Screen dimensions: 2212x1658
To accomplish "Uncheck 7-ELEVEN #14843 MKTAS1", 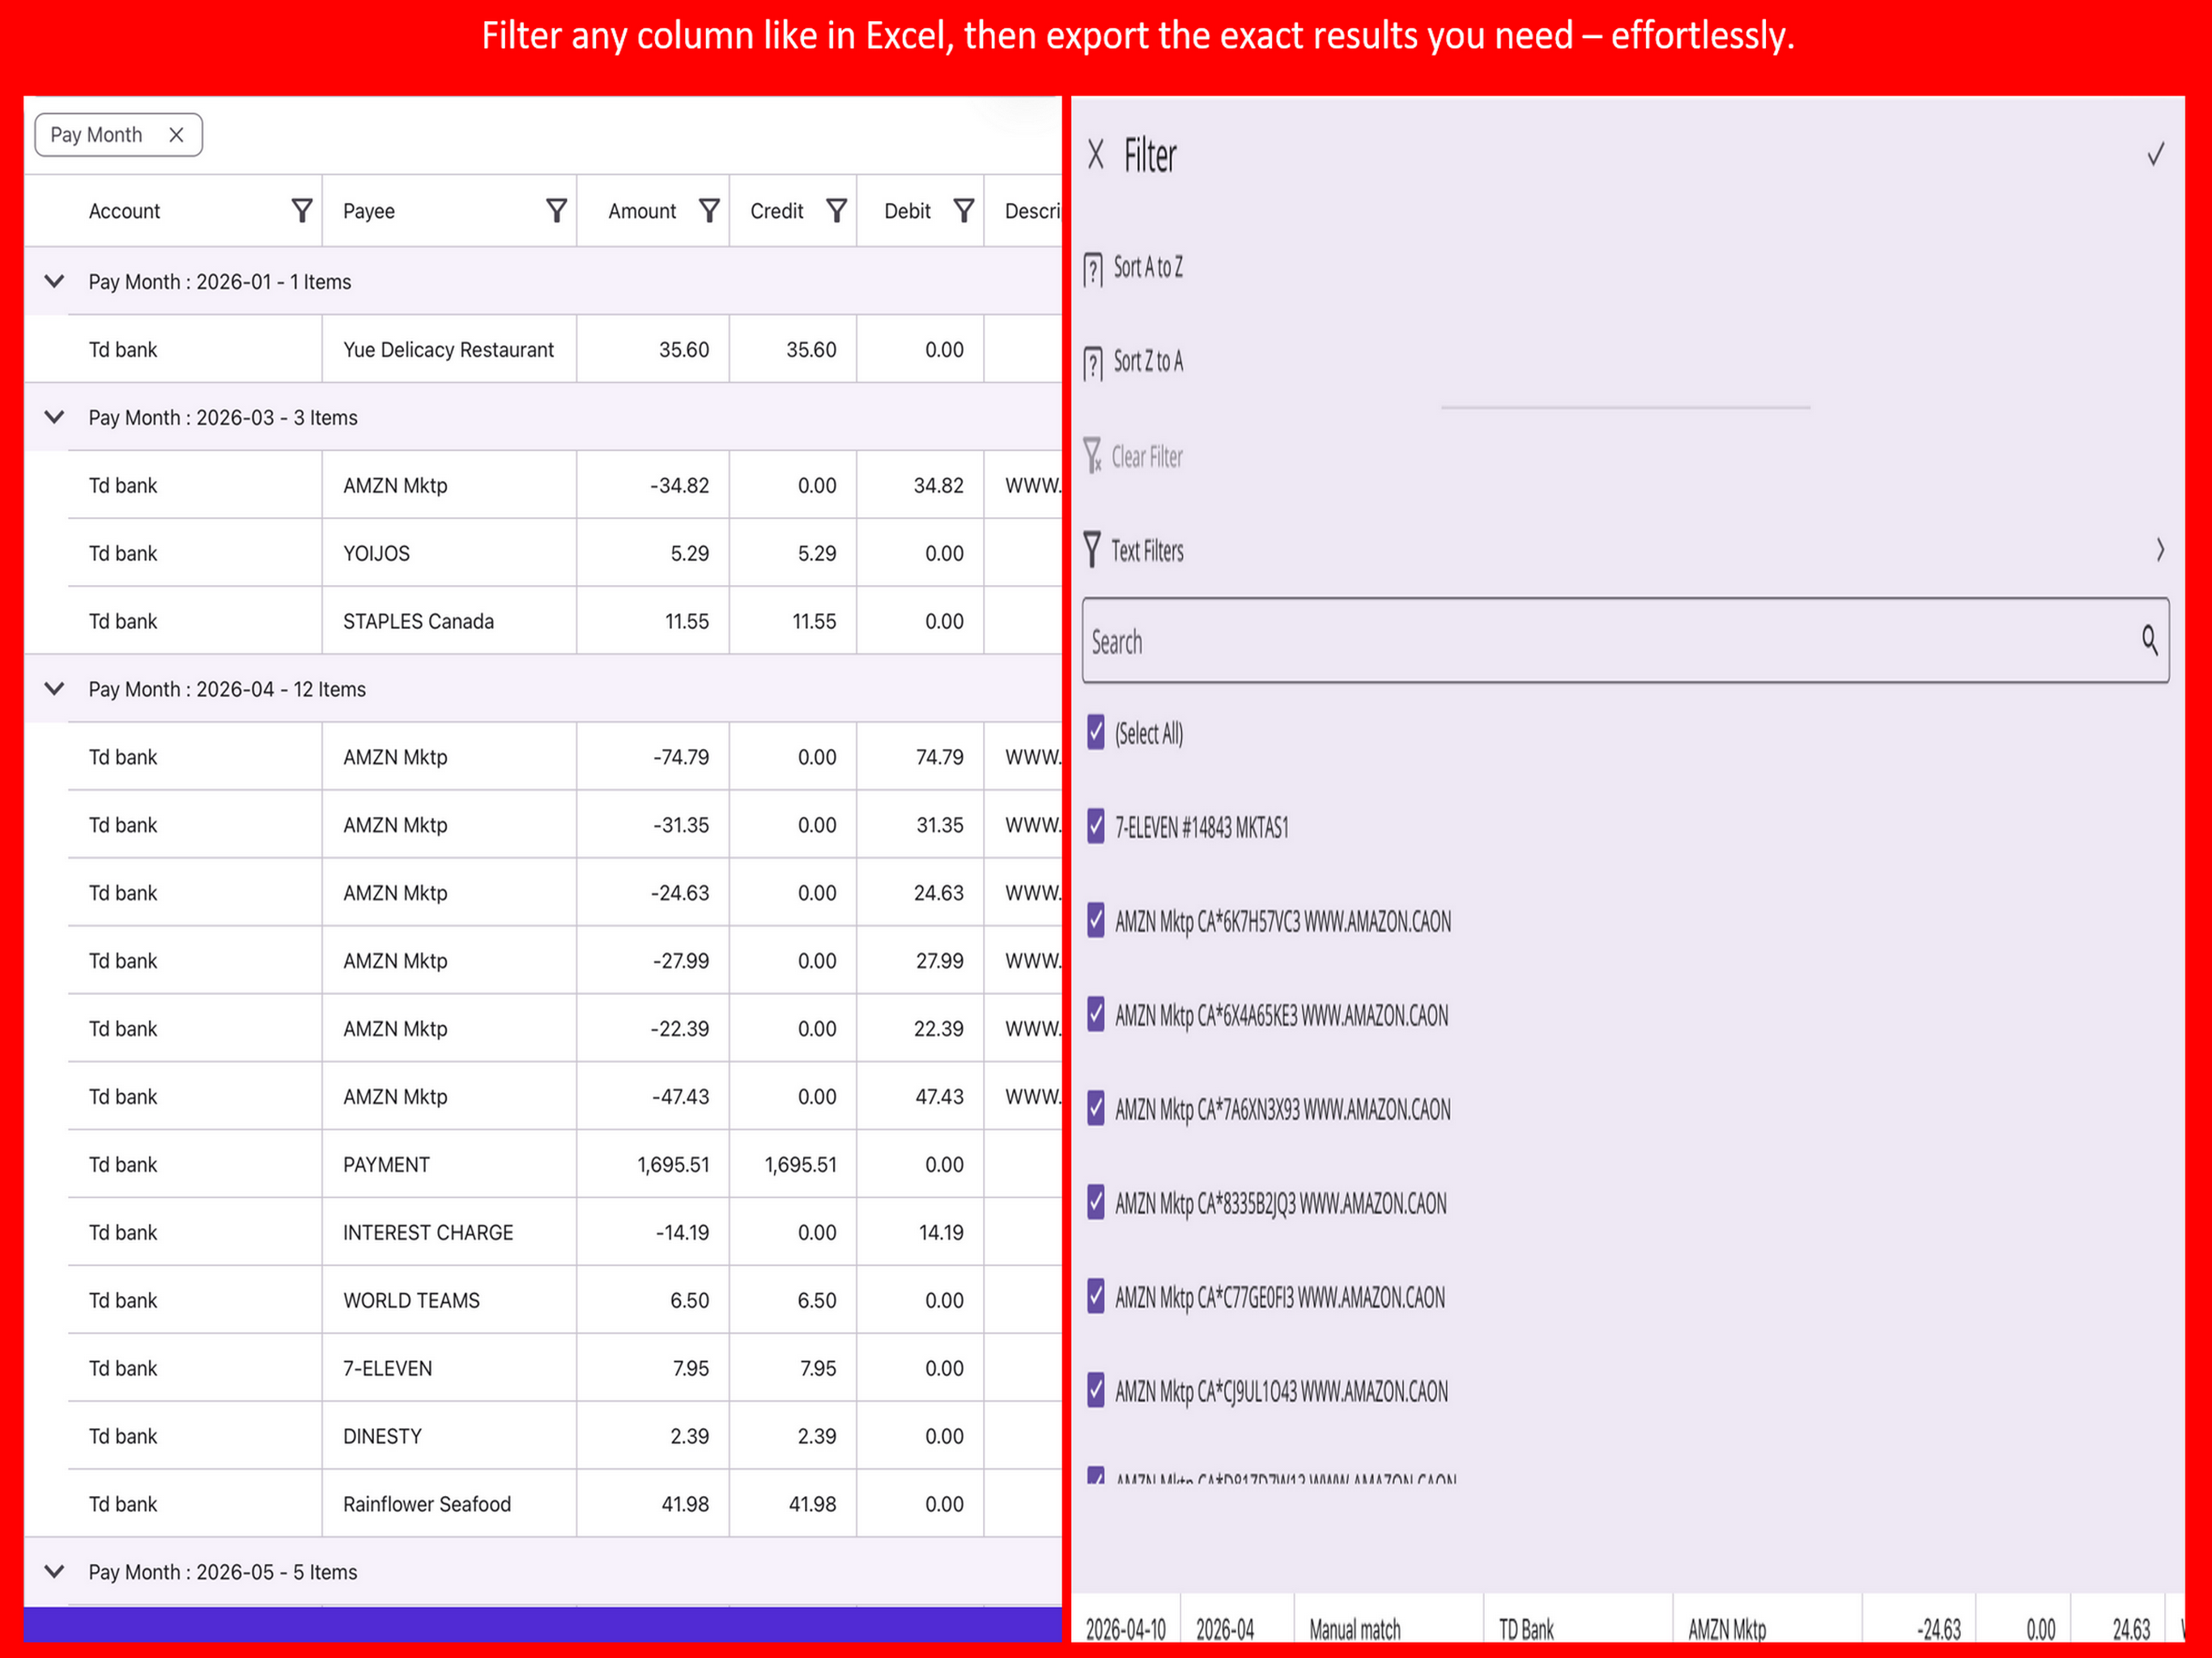I will 1096,826.
